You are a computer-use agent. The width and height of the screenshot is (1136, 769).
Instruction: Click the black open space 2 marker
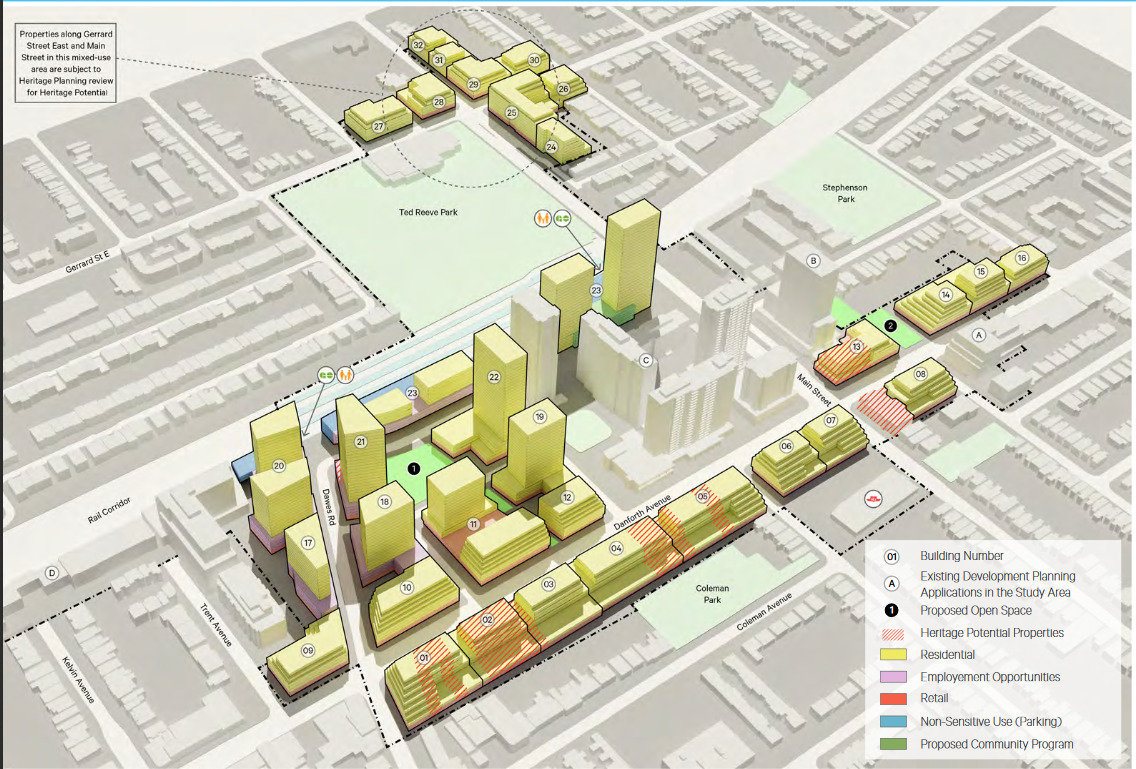888,325
